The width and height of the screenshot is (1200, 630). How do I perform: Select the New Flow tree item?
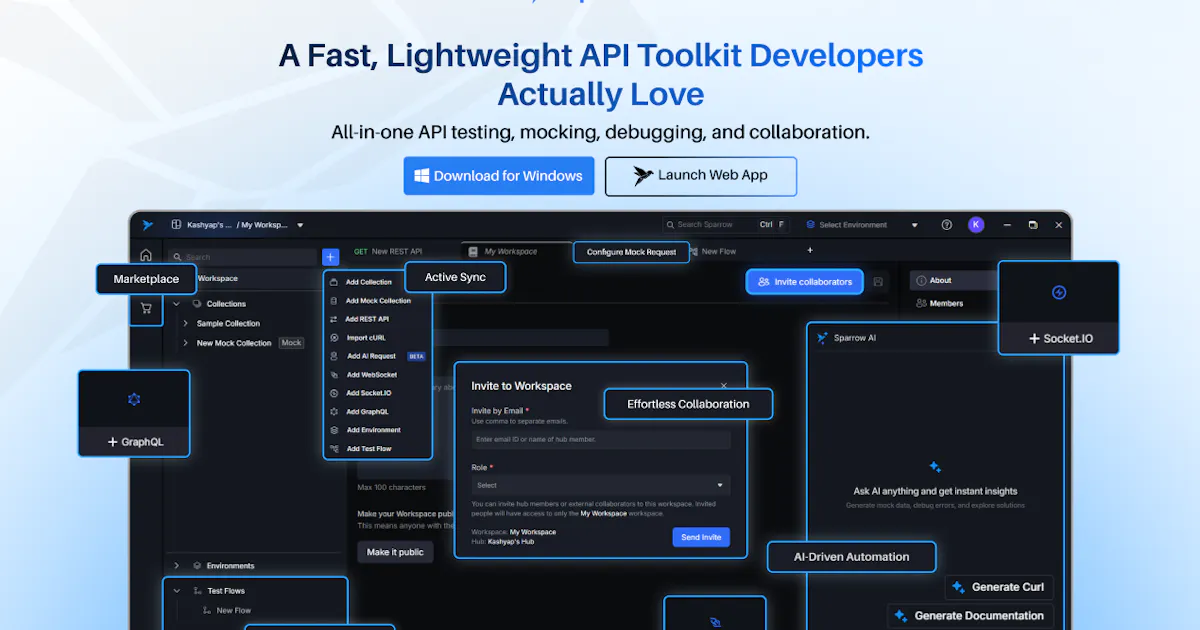click(227, 610)
